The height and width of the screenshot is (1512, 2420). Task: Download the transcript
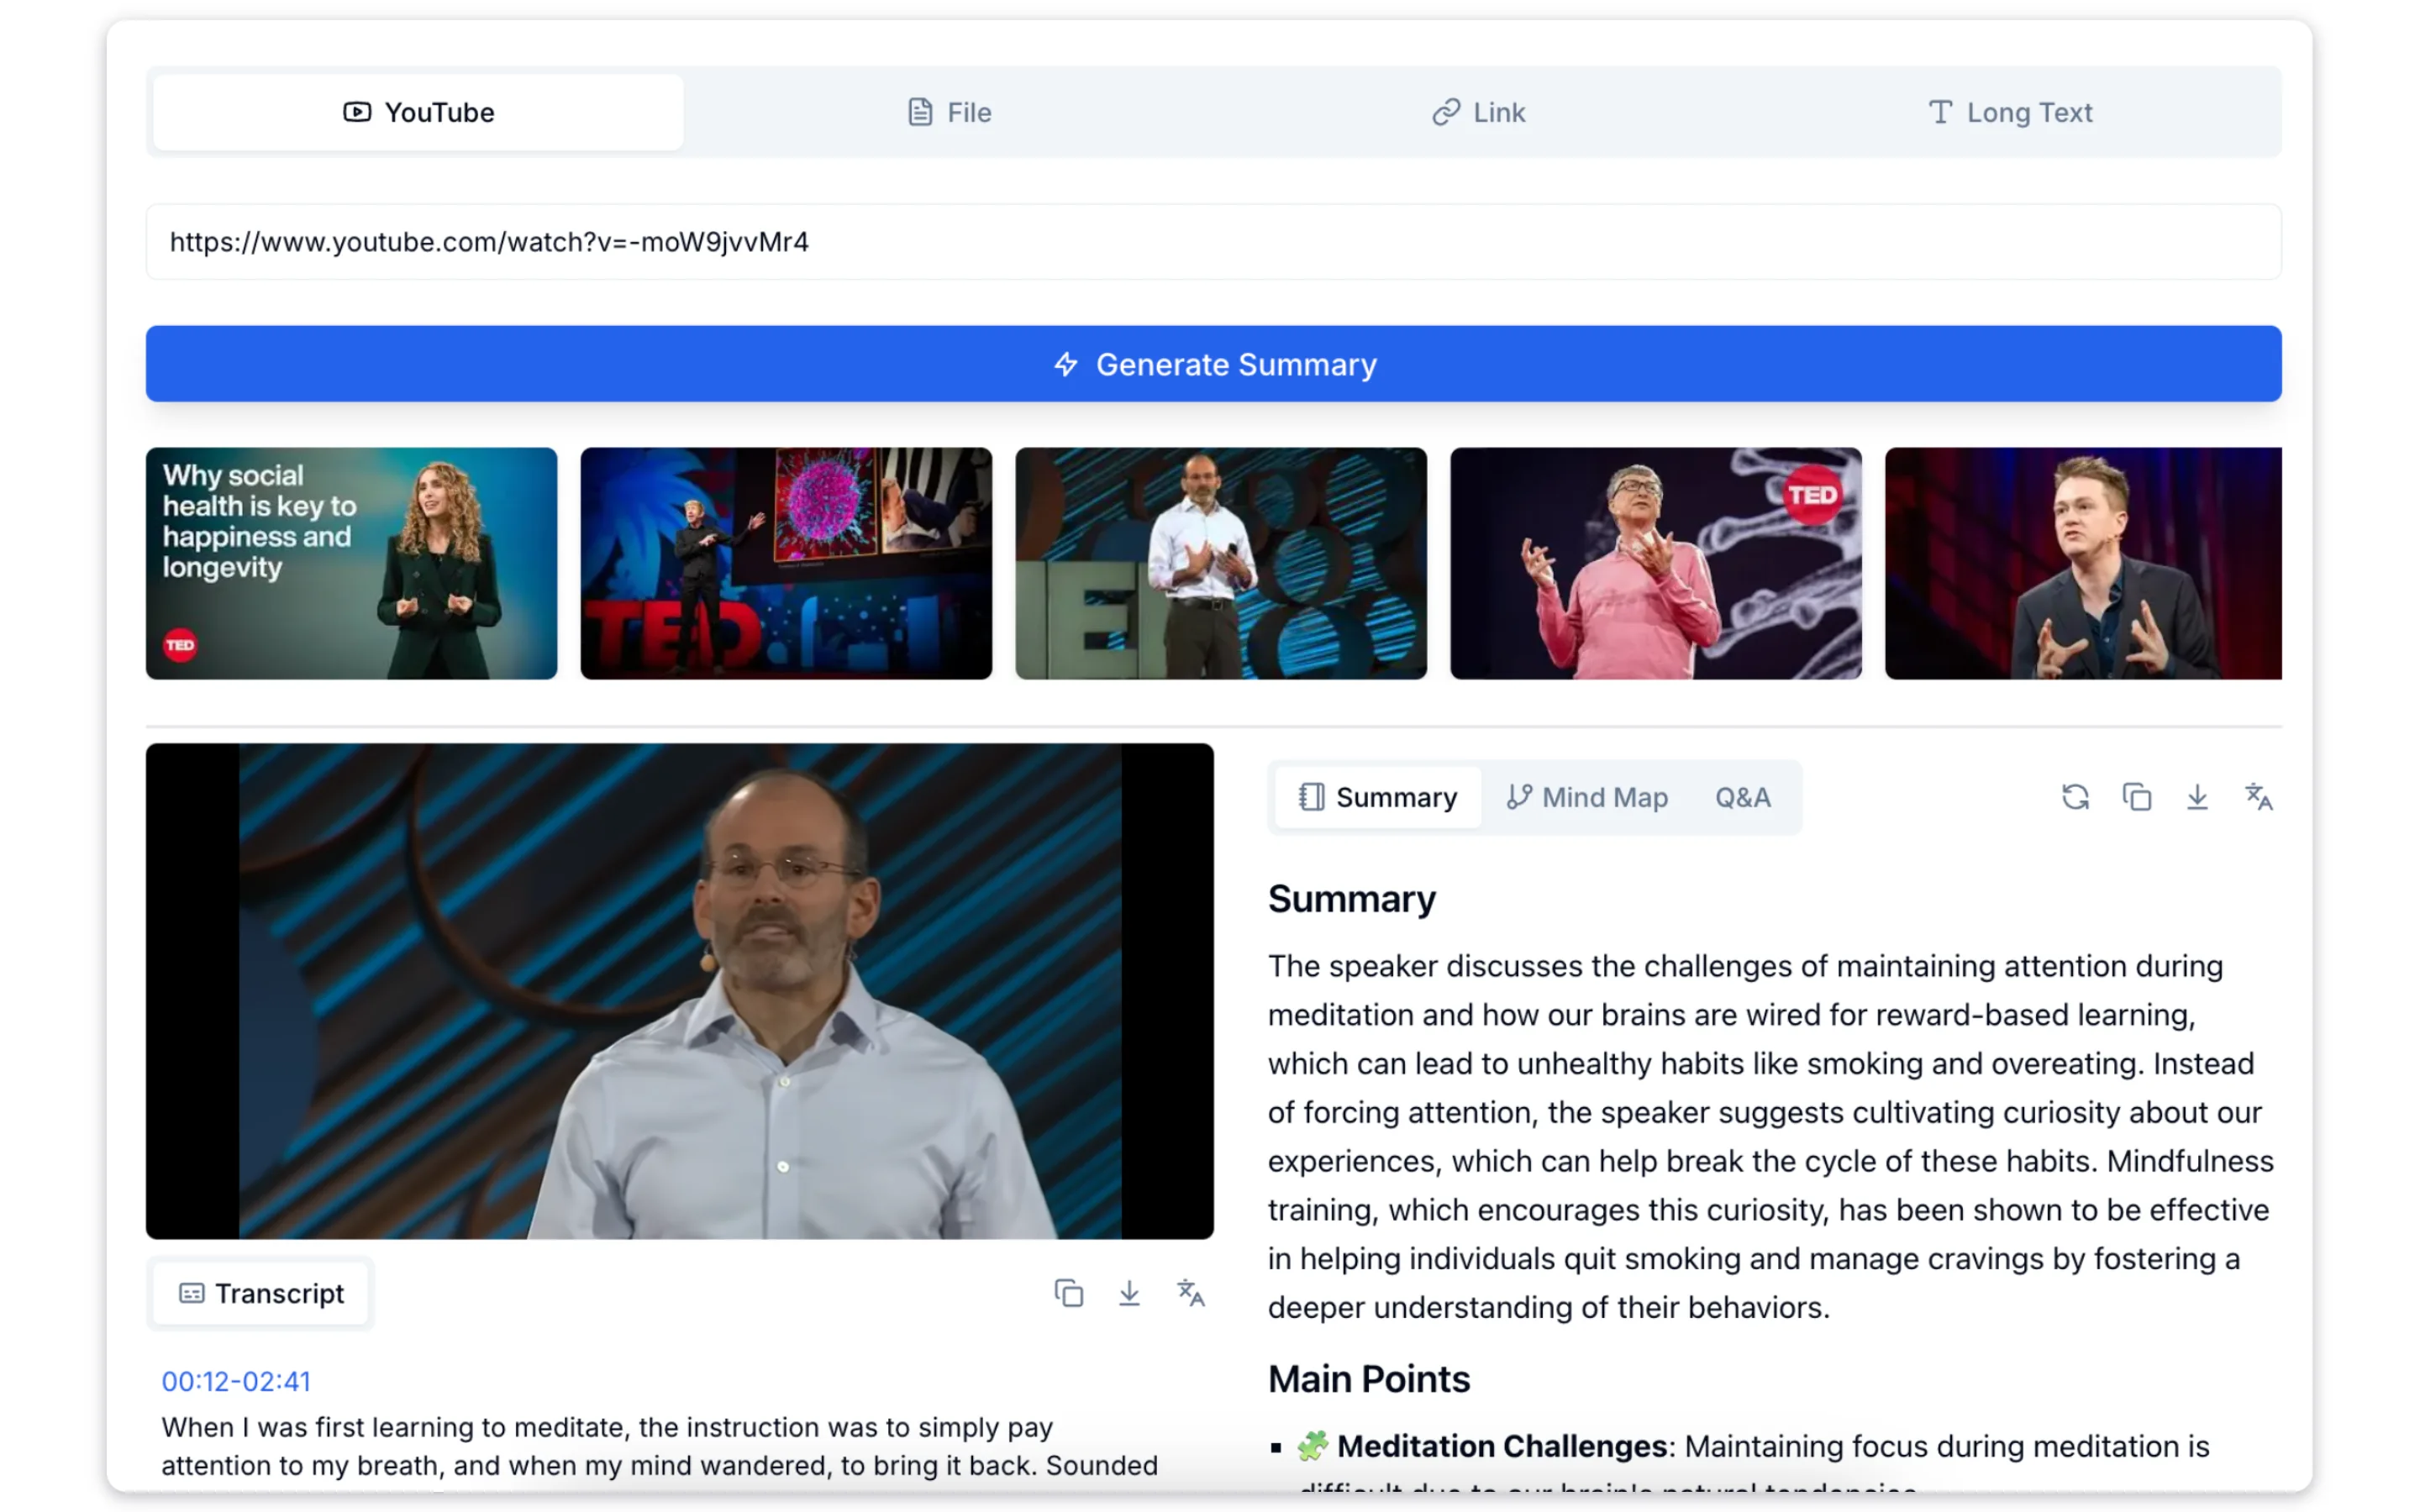pos(1129,1293)
